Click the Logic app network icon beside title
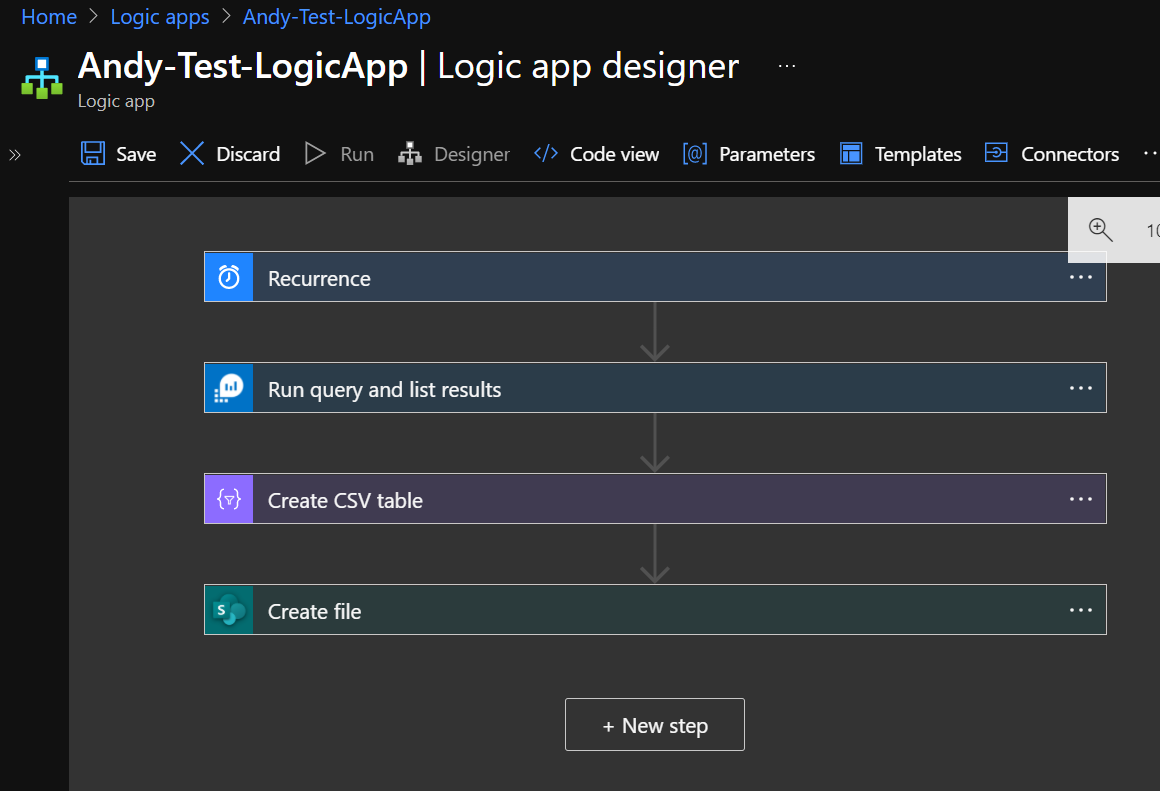The image size is (1160, 791). [42, 78]
